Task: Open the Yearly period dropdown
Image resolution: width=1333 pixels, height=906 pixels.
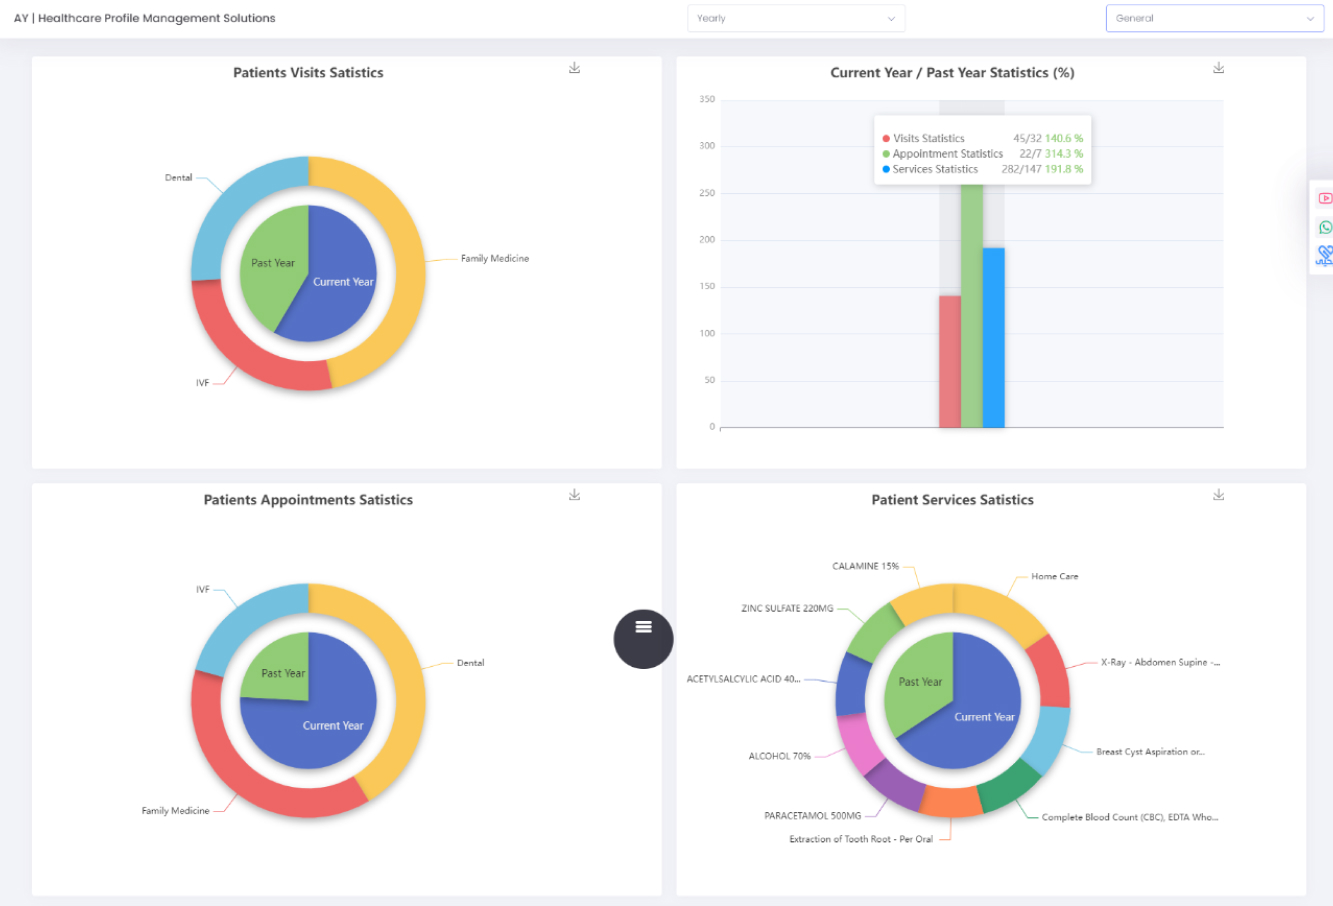Action: point(795,18)
